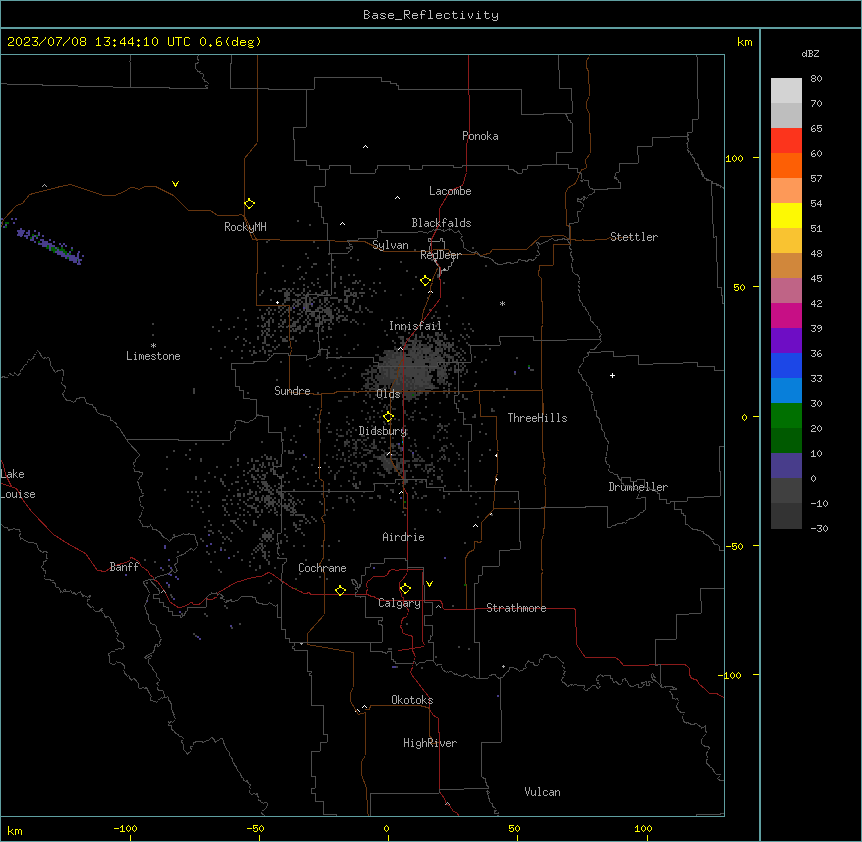Click the RockyMH label
Screen dimensions: 862x842
click(x=245, y=227)
